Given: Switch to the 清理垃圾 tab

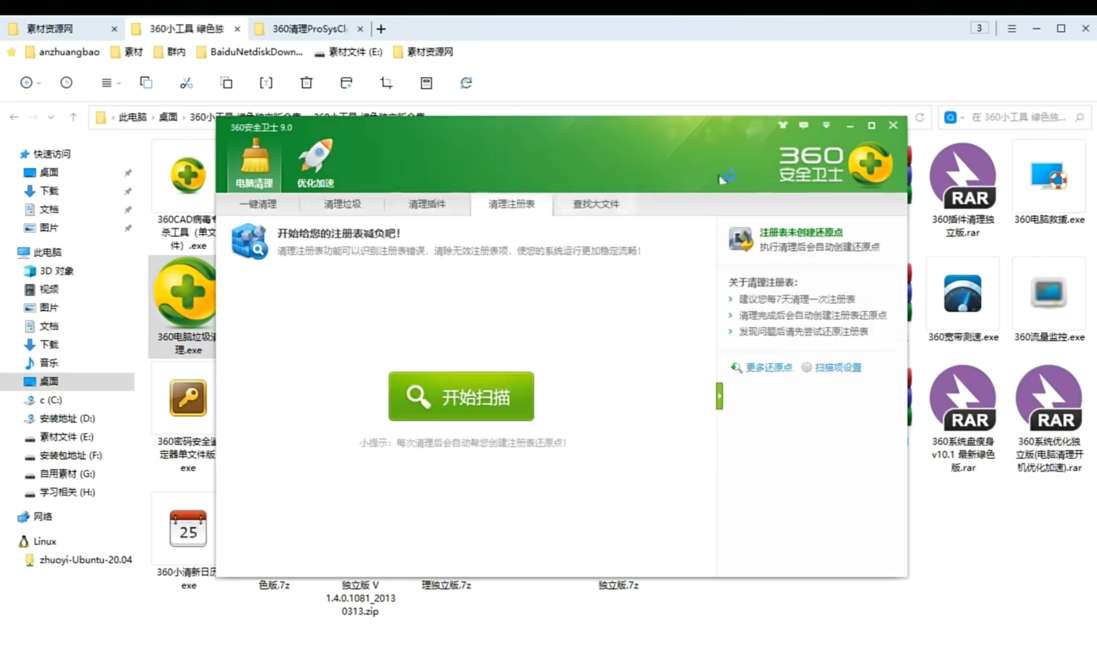Looking at the screenshot, I should pyautogui.click(x=341, y=203).
